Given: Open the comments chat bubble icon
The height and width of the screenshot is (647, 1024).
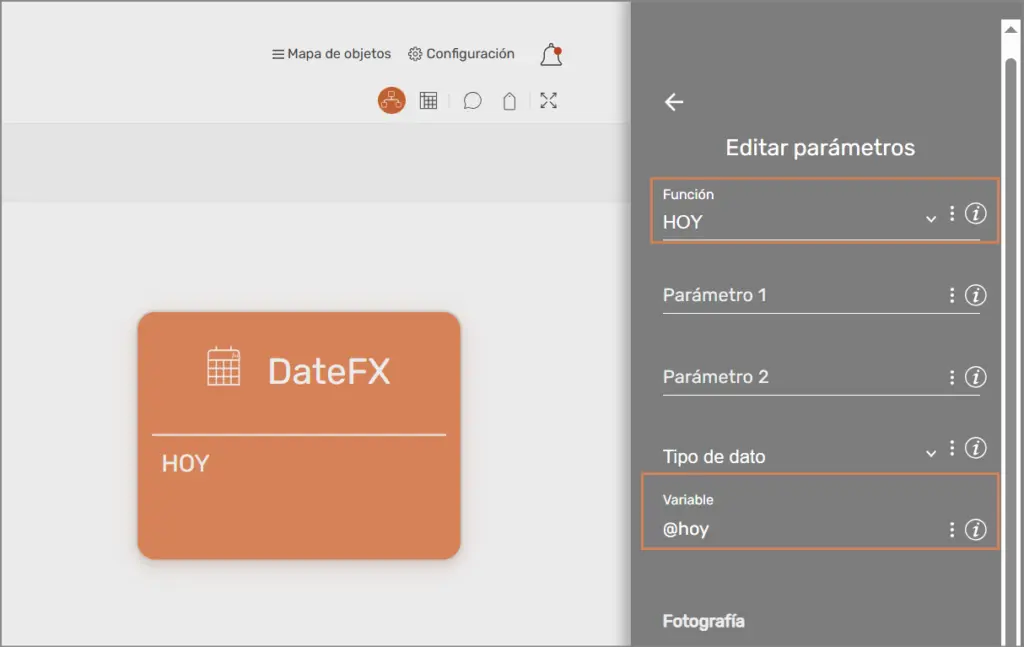Looking at the screenshot, I should tap(471, 100).
